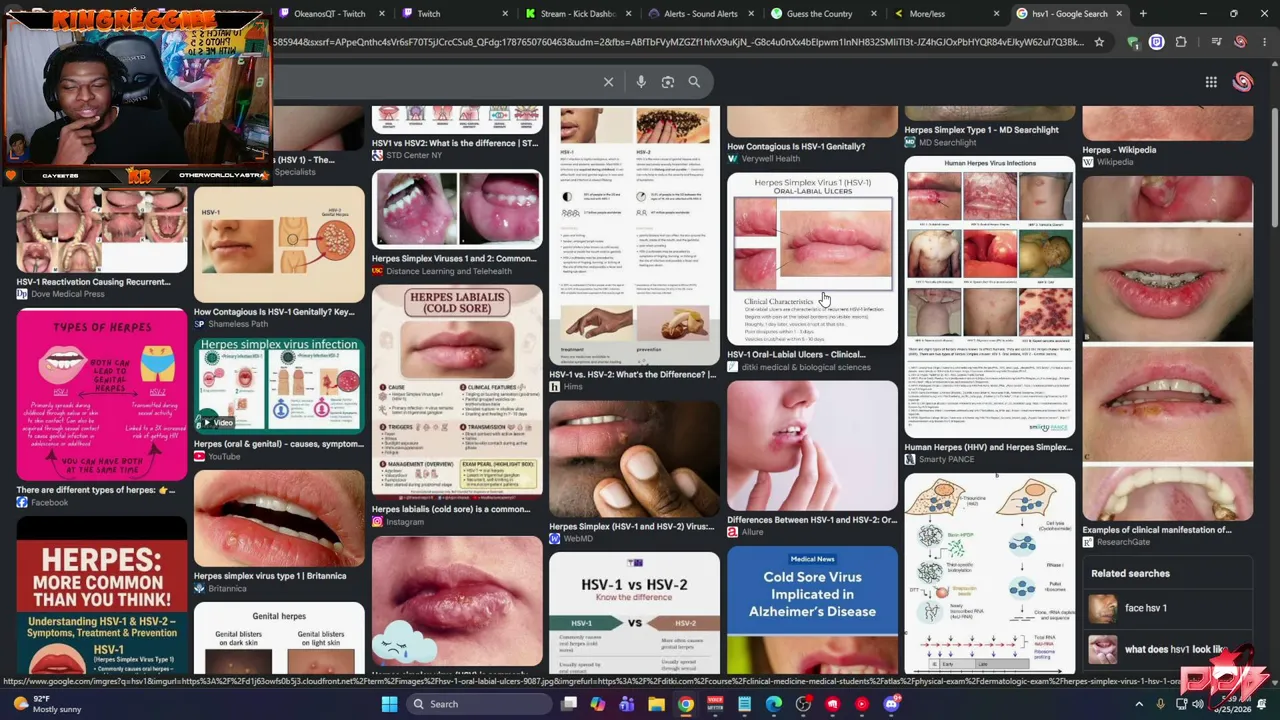Open 'Herpes Simplex Viruses 1 and 2: Common' link
Screen dimensions: 1280x720
454,259
